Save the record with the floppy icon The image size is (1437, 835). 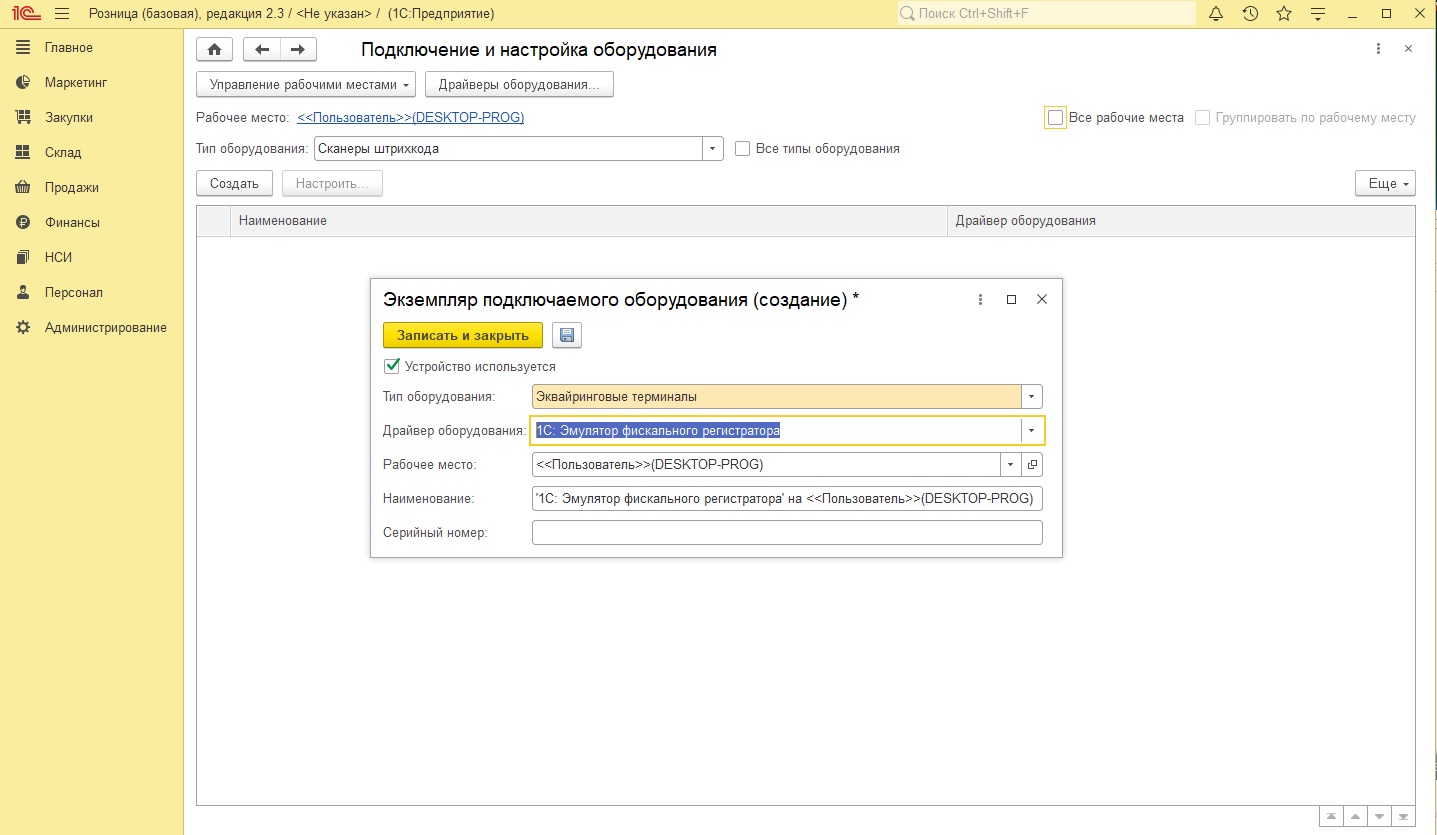point(567,335)
